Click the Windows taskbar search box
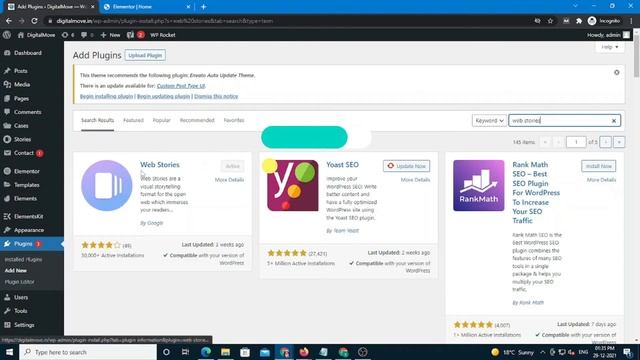Screen dimensions: 640x360 [x=88, y=352]
